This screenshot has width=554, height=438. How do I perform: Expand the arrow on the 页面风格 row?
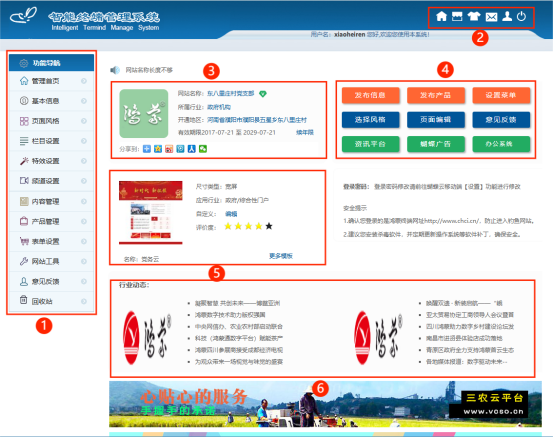[84, 121]
